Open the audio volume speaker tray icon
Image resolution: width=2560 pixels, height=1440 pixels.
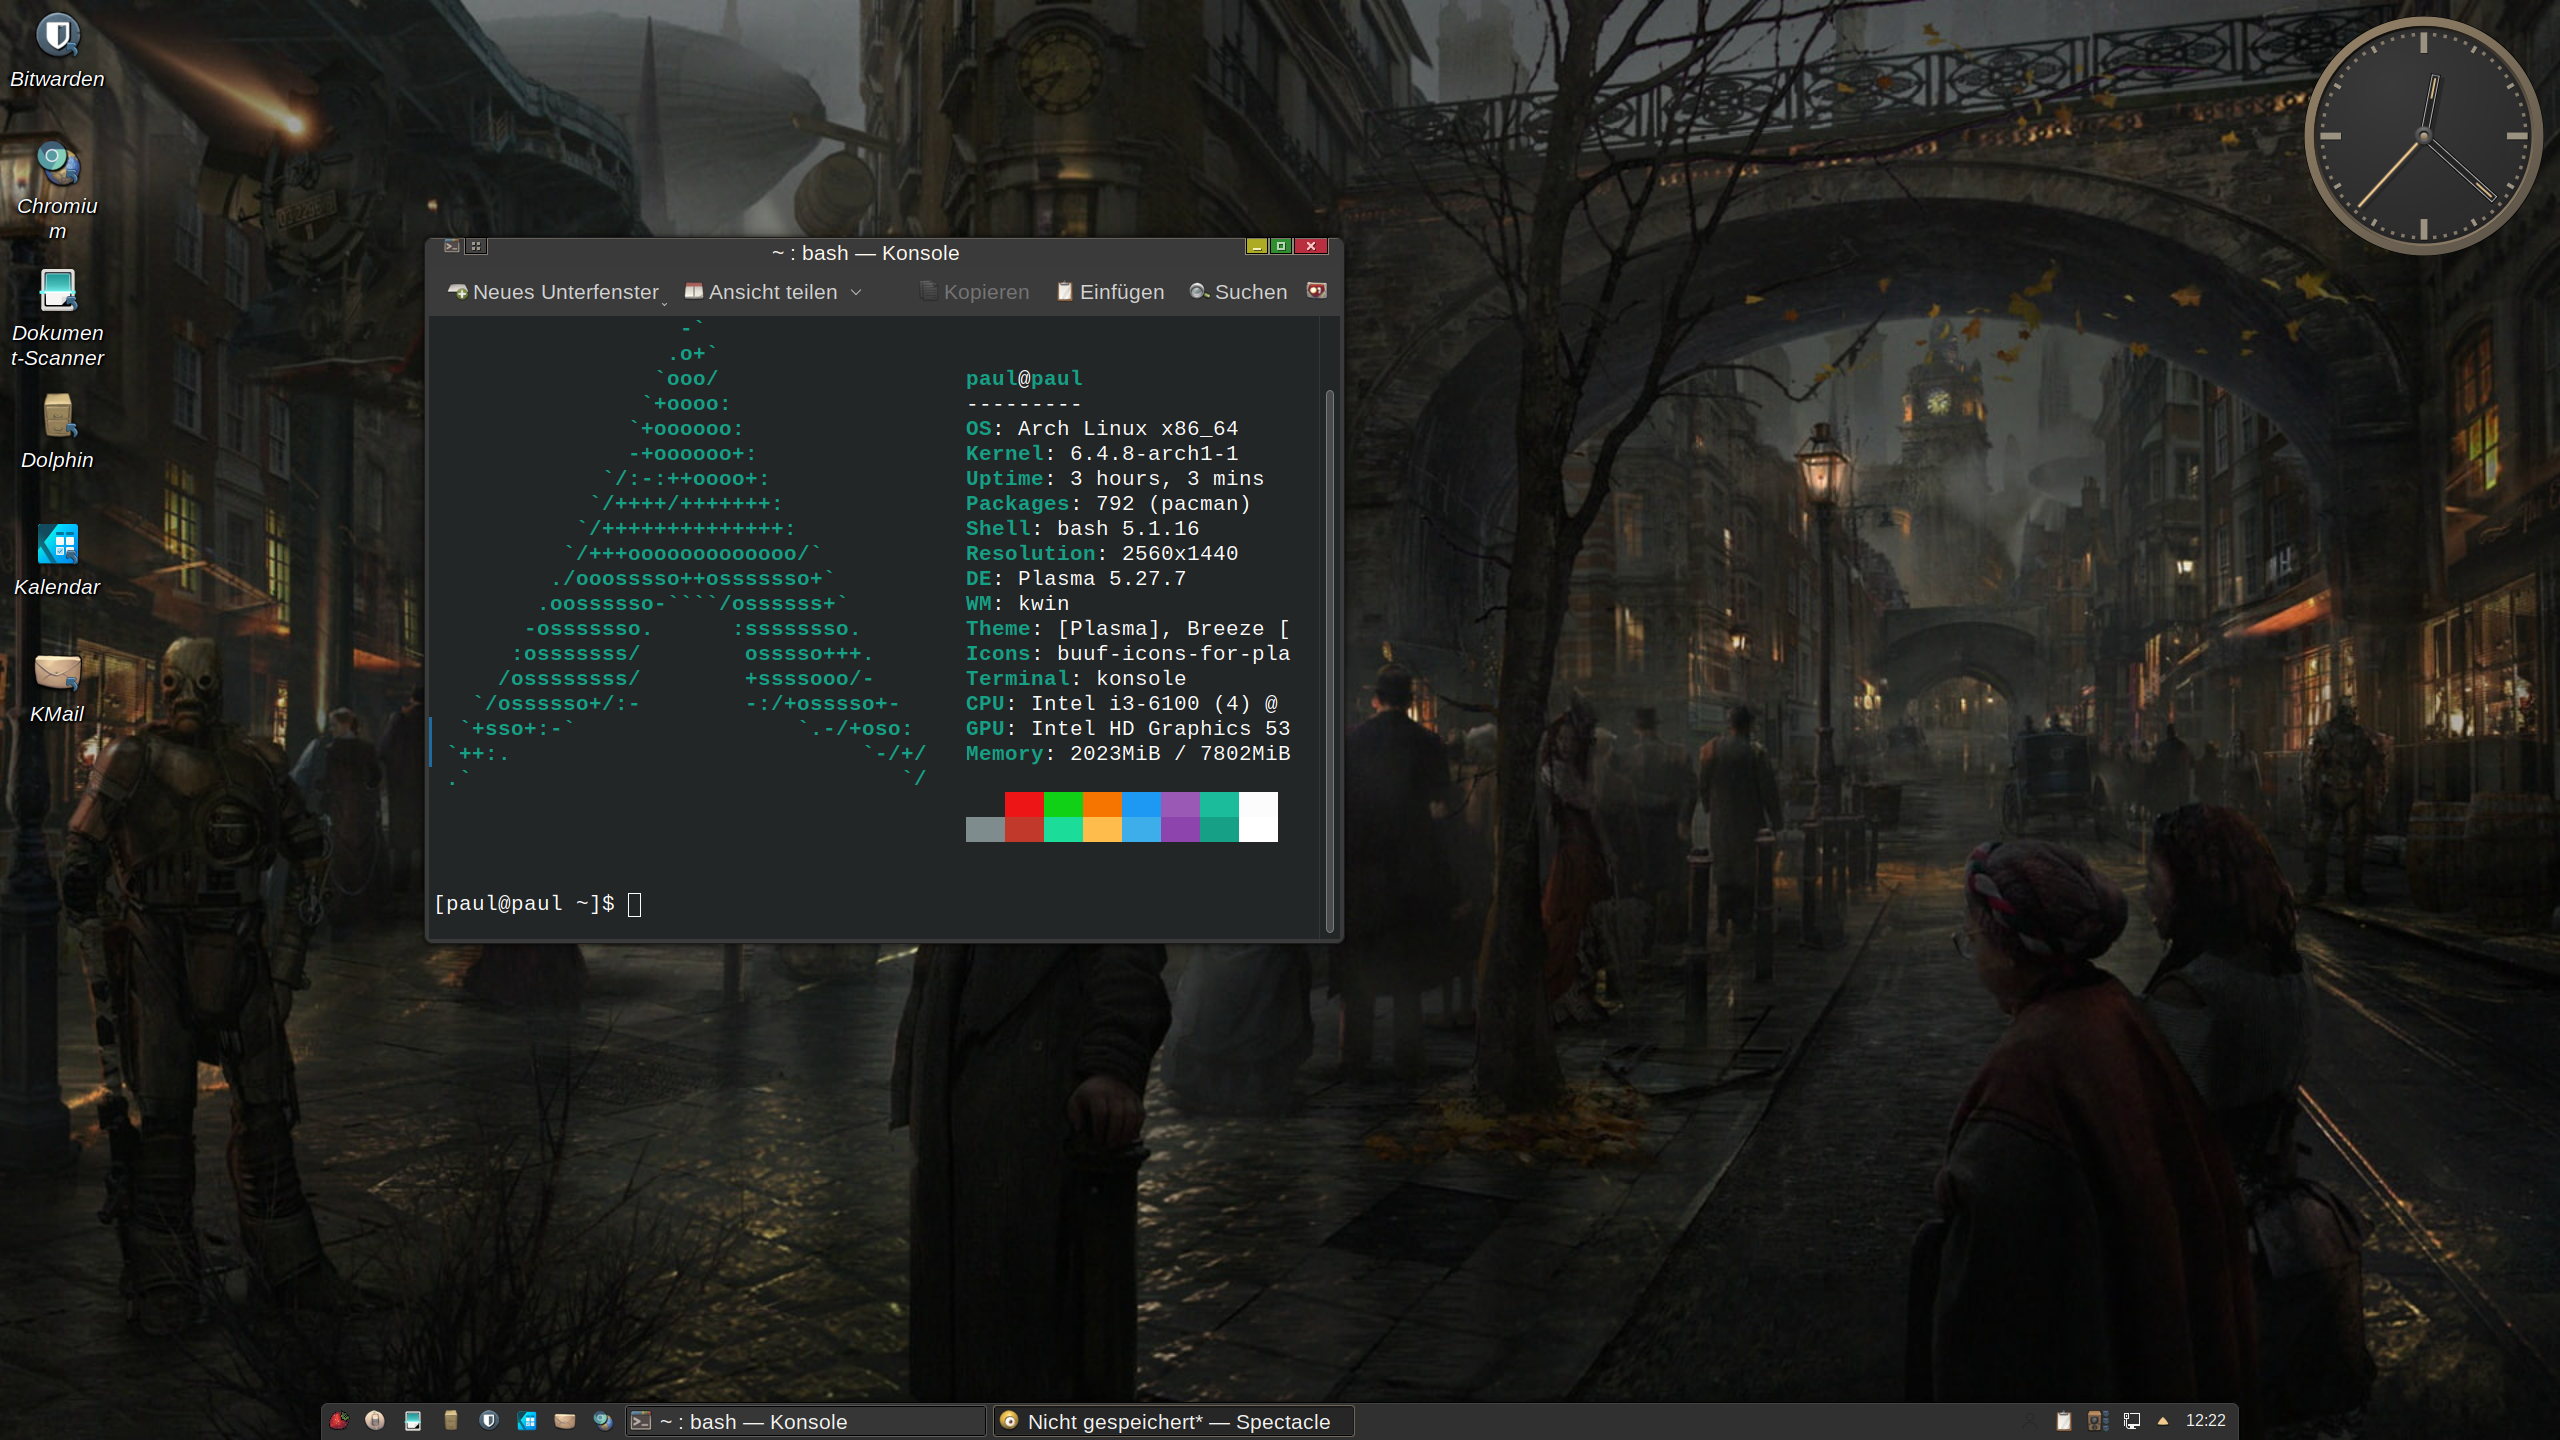[2098, 1421]
